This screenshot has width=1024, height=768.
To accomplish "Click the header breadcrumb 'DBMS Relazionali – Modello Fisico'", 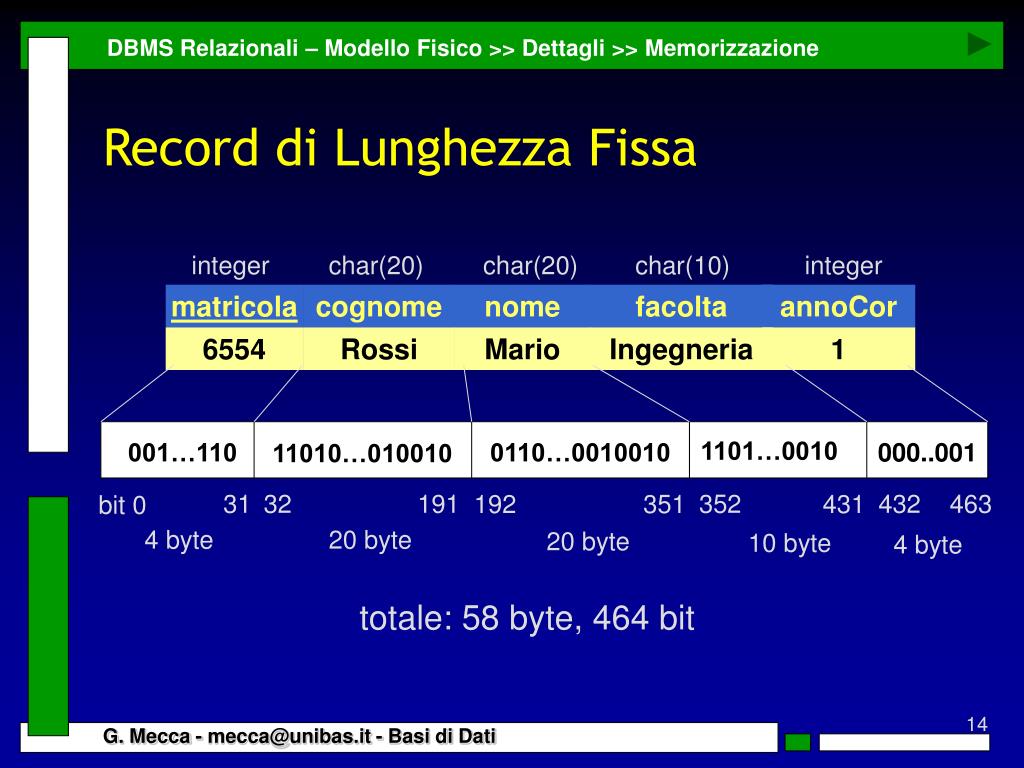I will click(294, 48).
